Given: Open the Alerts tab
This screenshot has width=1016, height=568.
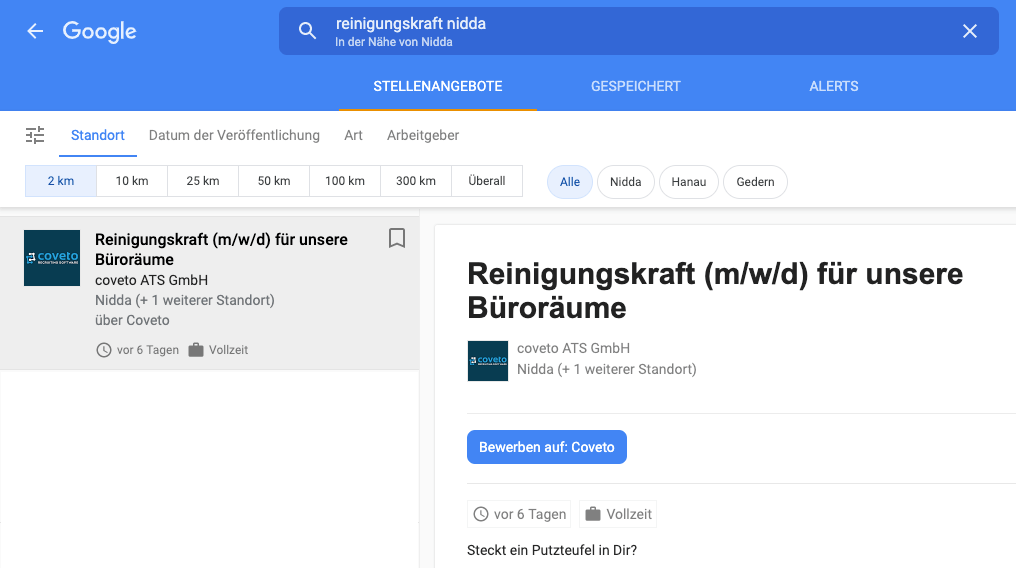Looking at the screenshot, I should click(833, 86).
